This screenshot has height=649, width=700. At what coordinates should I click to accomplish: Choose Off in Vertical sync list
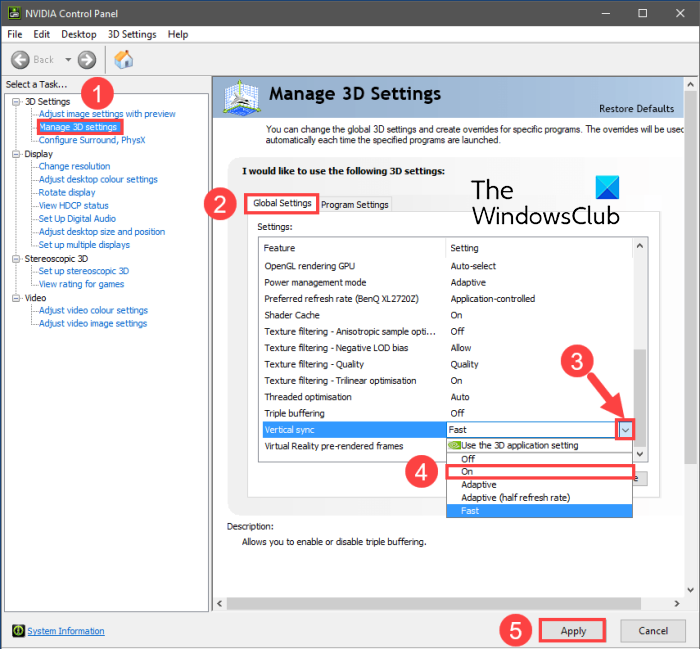(539, 459)
